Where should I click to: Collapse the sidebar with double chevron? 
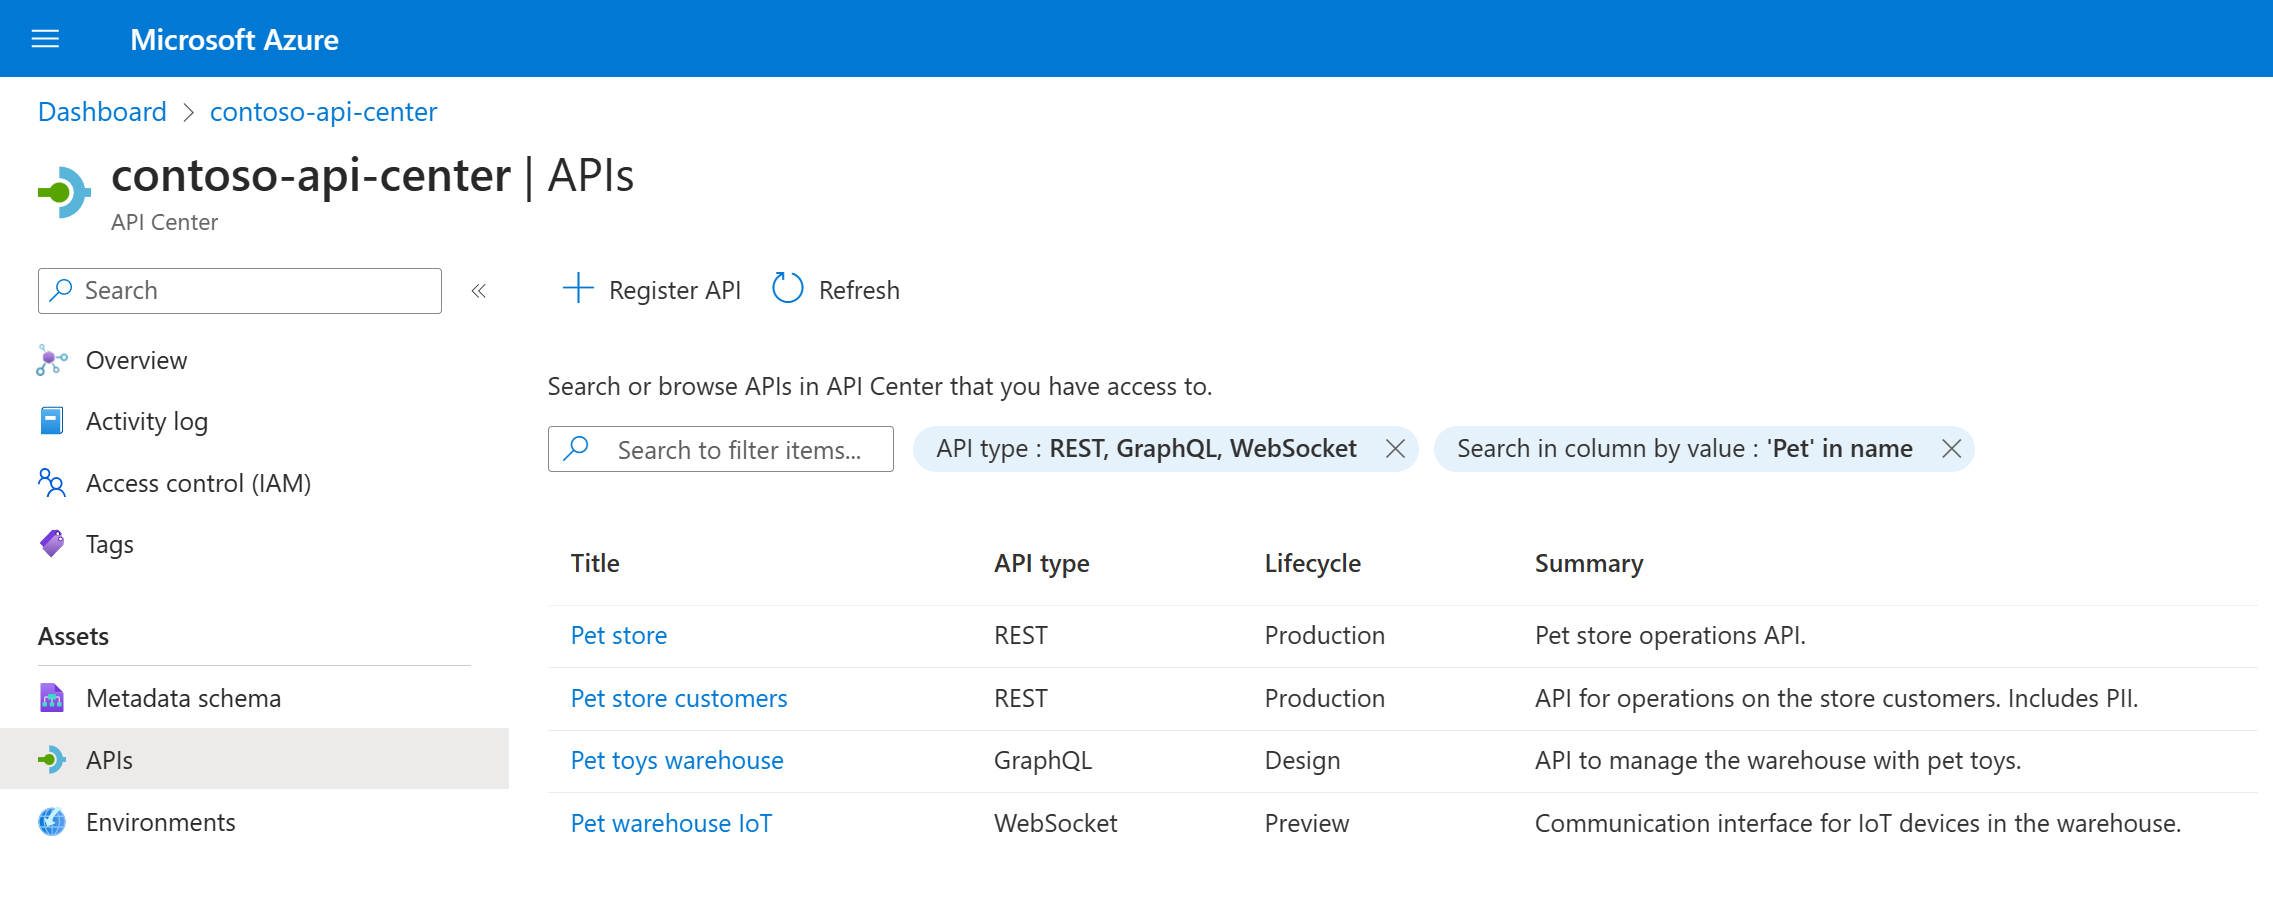[x=479, y=291]
